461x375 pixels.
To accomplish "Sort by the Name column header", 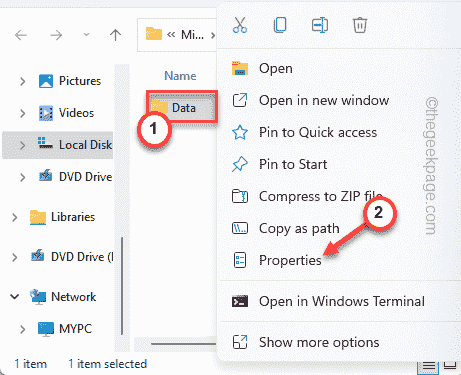I will tap(180, 76).
